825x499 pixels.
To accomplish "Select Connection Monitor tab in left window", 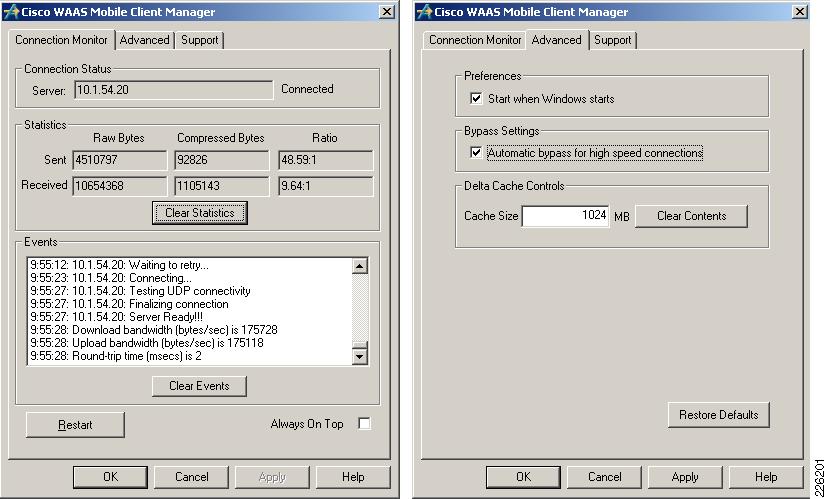I will pyautogui.click(x=61, y=39).
